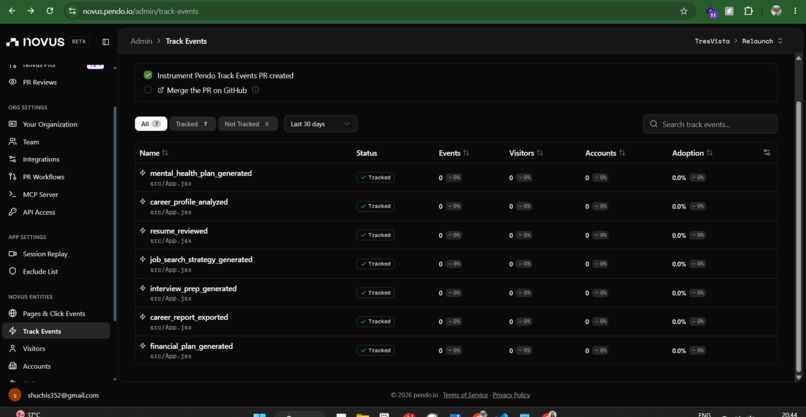Screen dimensions: 806x417
Task: Sort table by Name column
Action: pyautogui.click(x=154, y=153)
